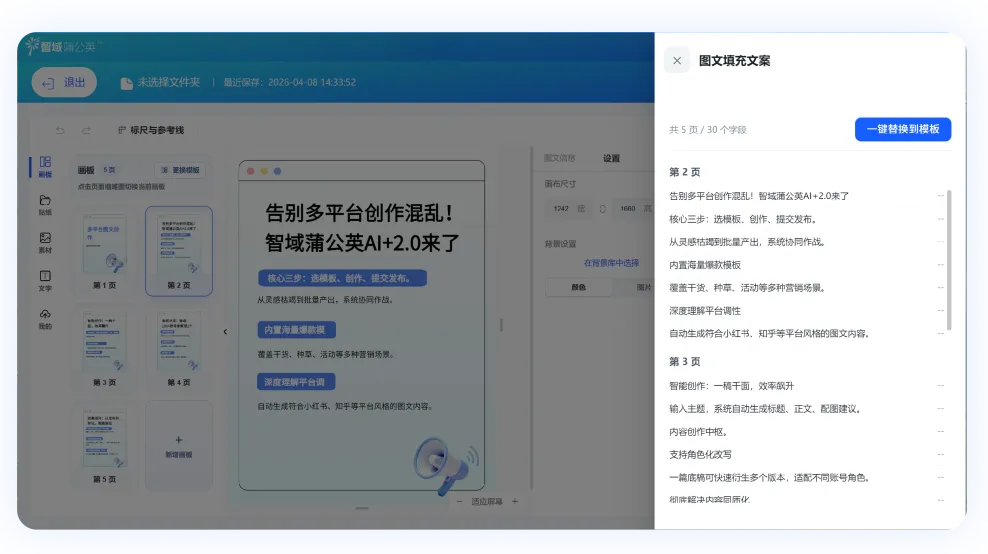Click the 新增画板 plus tile
The width and height of the screenshot is (988, 554).
tap(179, 445)
